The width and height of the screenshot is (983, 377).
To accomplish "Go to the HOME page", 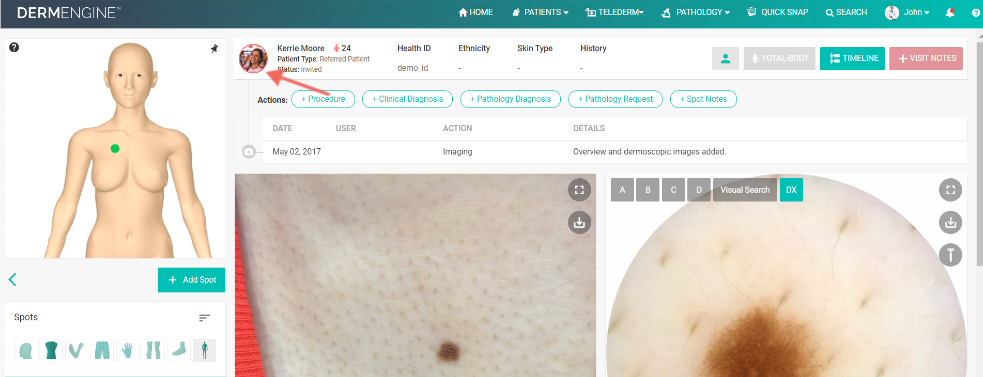I will [476, 13].
